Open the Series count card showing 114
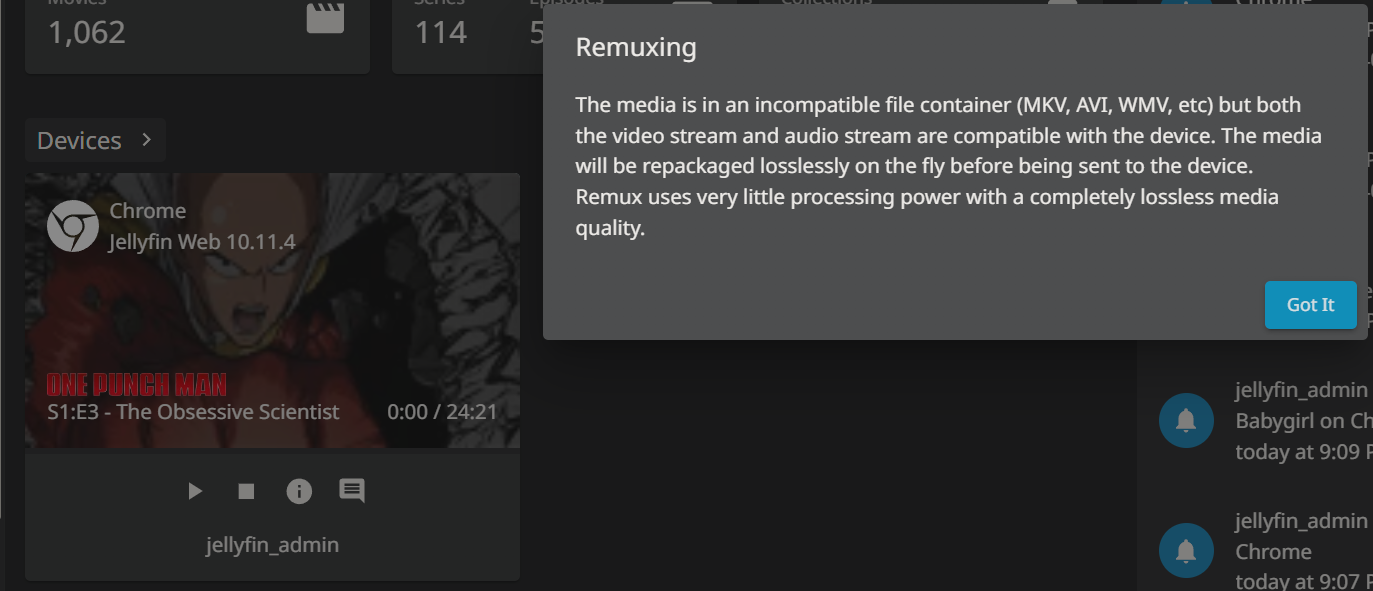The width and height of the screenshot is (1373, 591). pos(441,33)
